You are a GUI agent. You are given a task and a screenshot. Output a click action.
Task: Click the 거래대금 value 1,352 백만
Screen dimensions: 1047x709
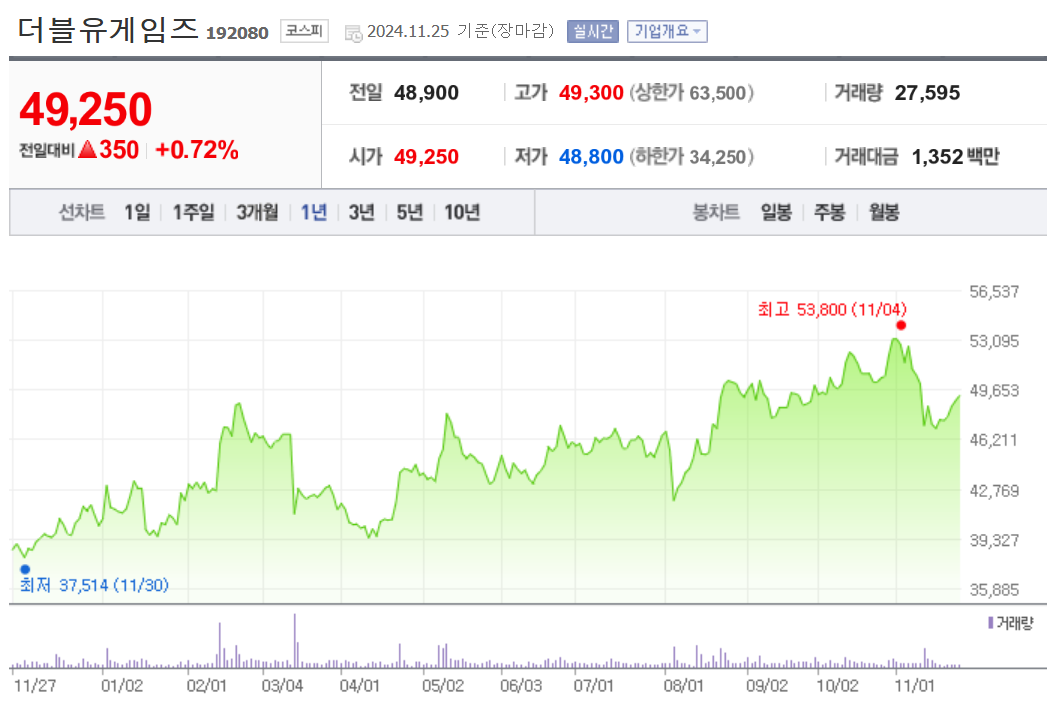[956, 156]
